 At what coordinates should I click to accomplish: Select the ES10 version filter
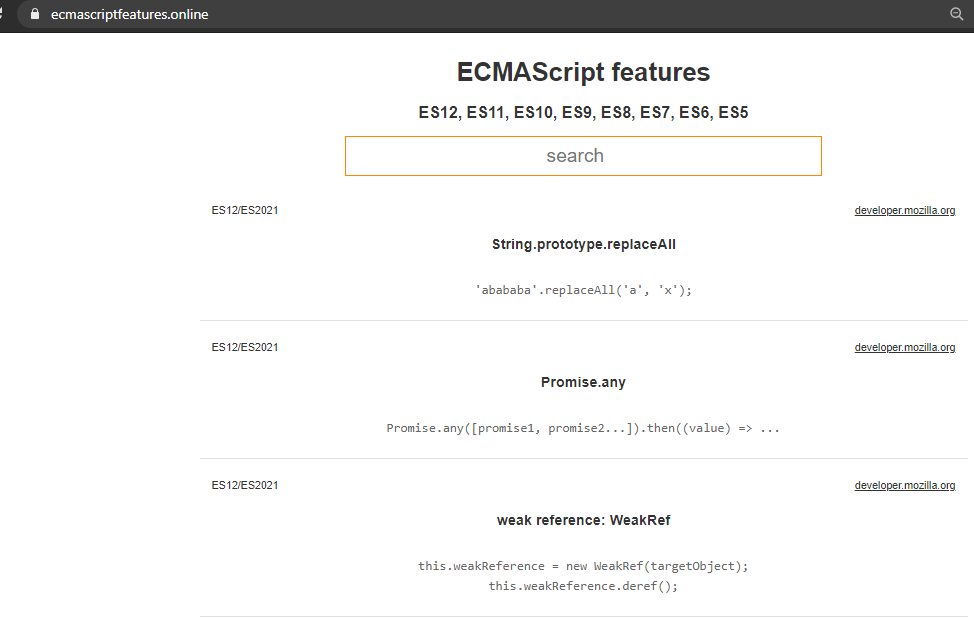(x=533, y=112)
